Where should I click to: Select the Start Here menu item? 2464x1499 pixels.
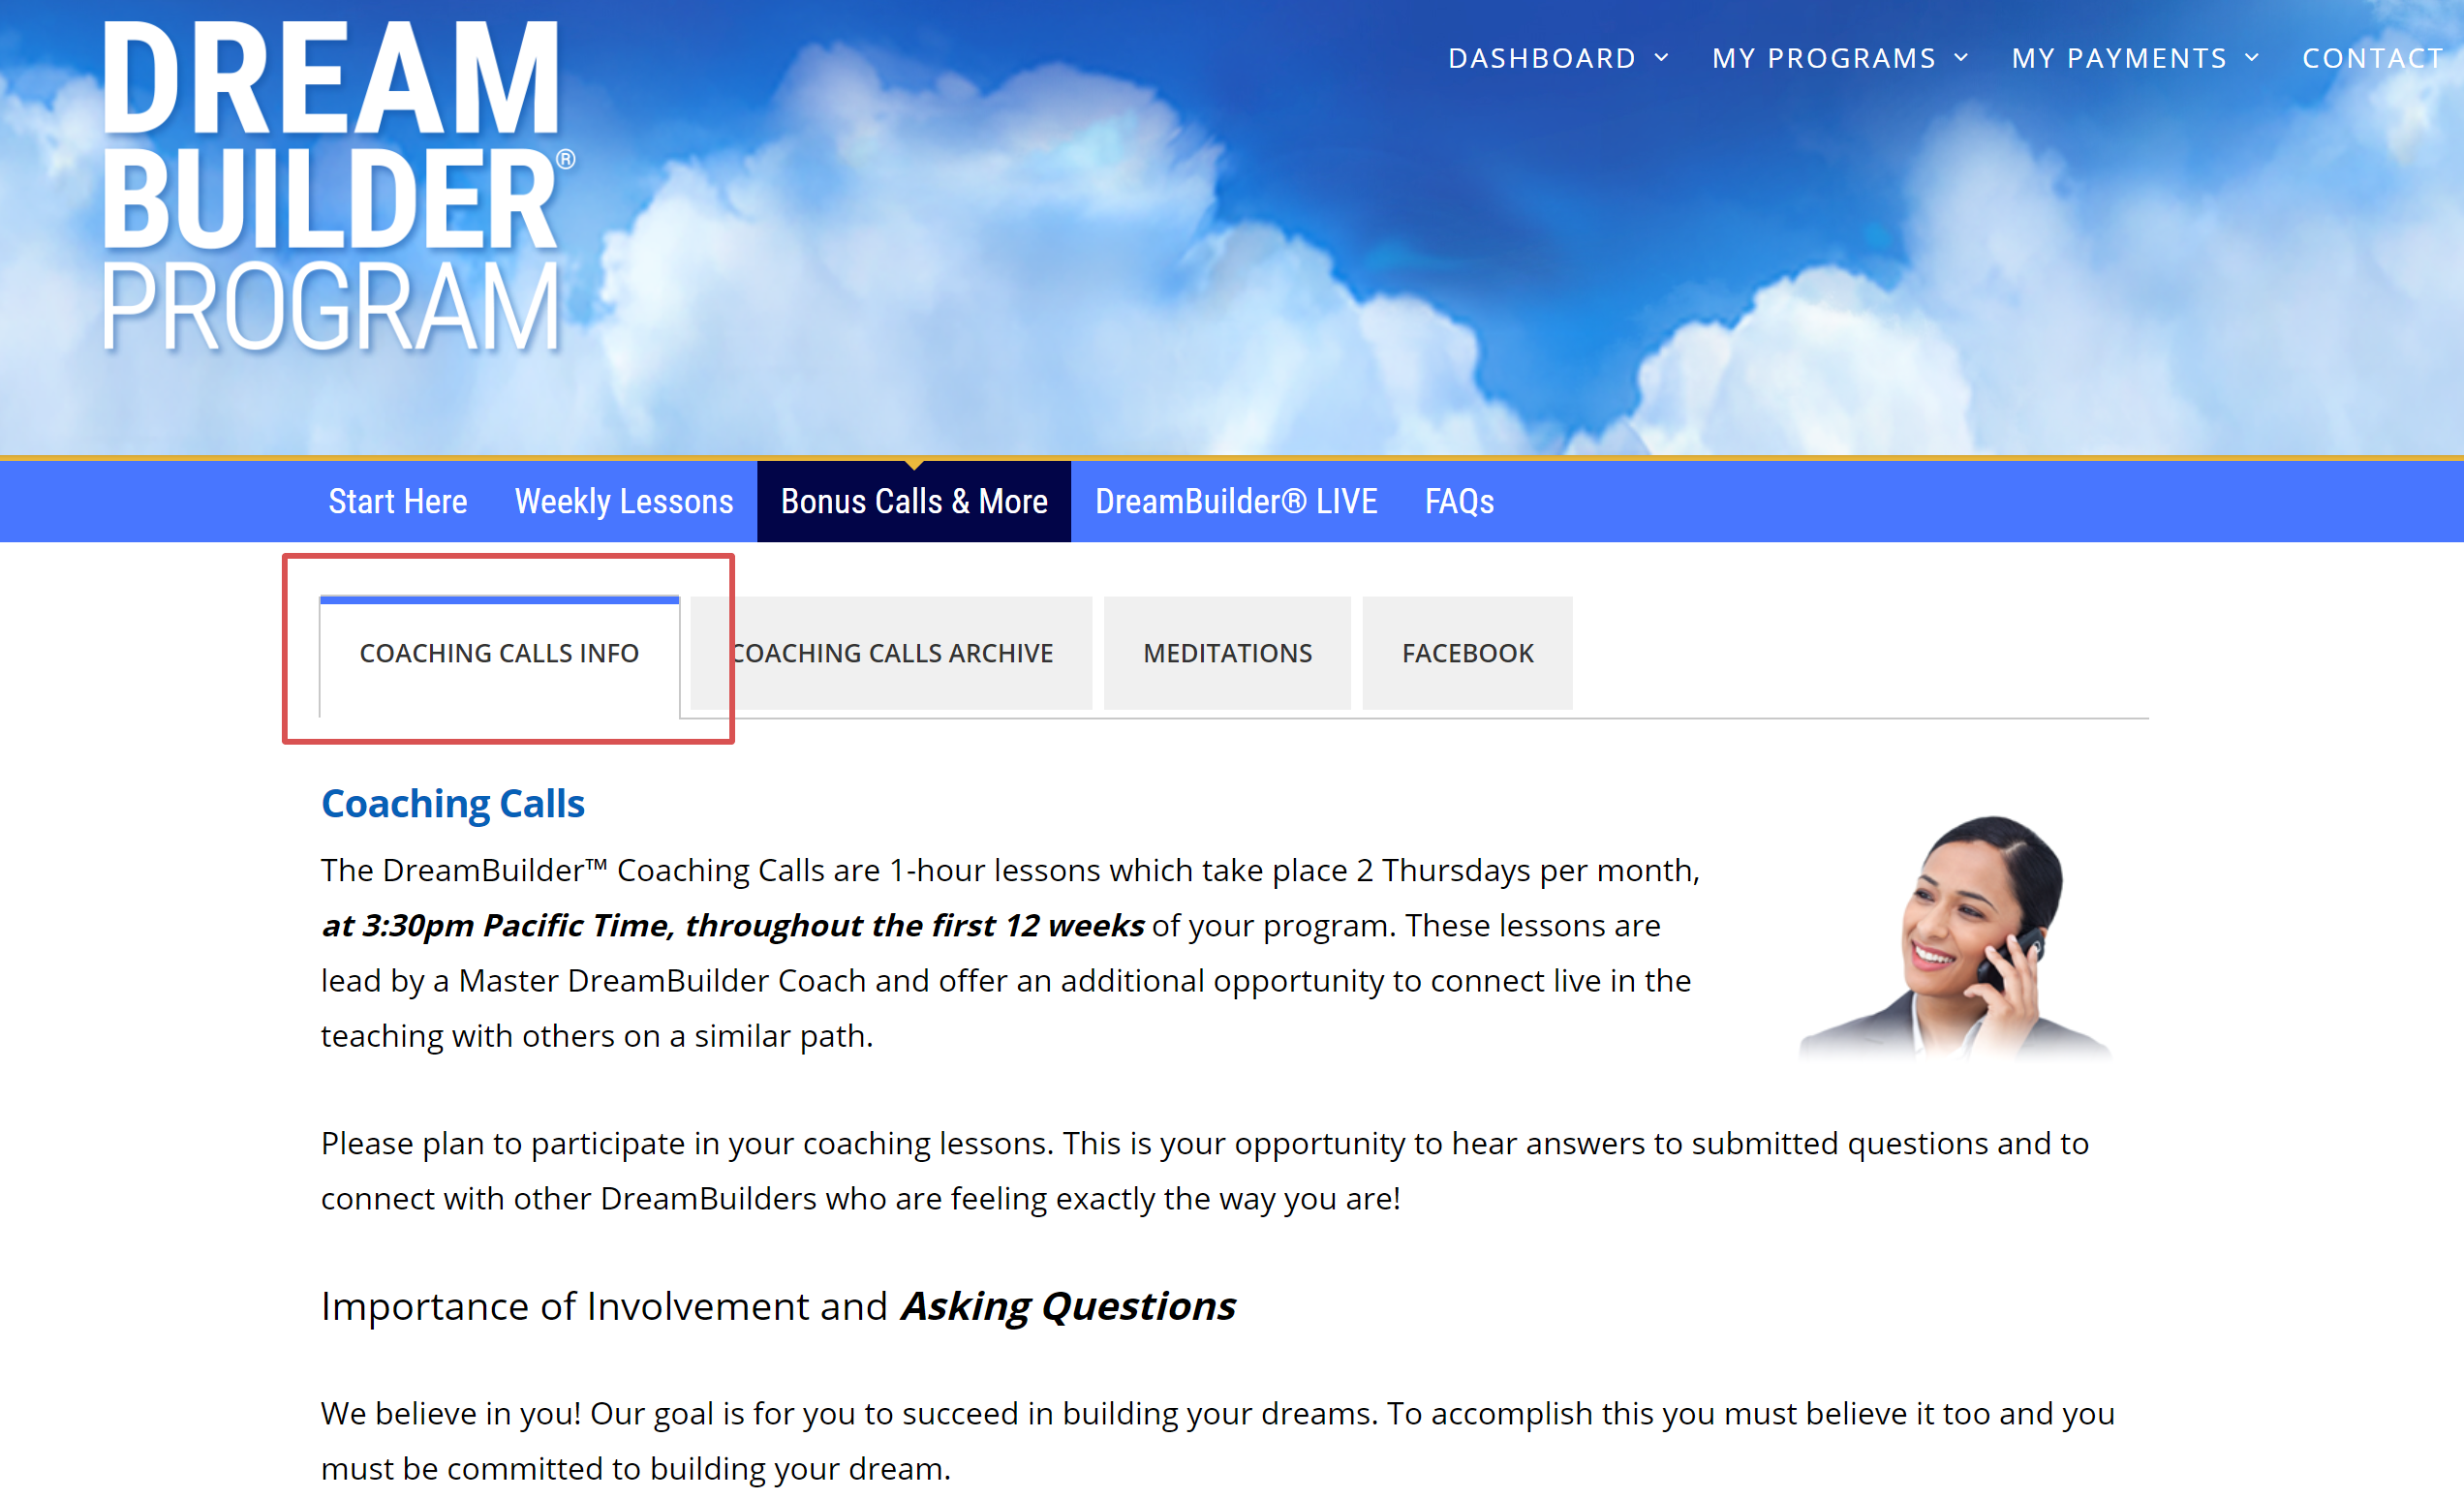pos(397,501)
